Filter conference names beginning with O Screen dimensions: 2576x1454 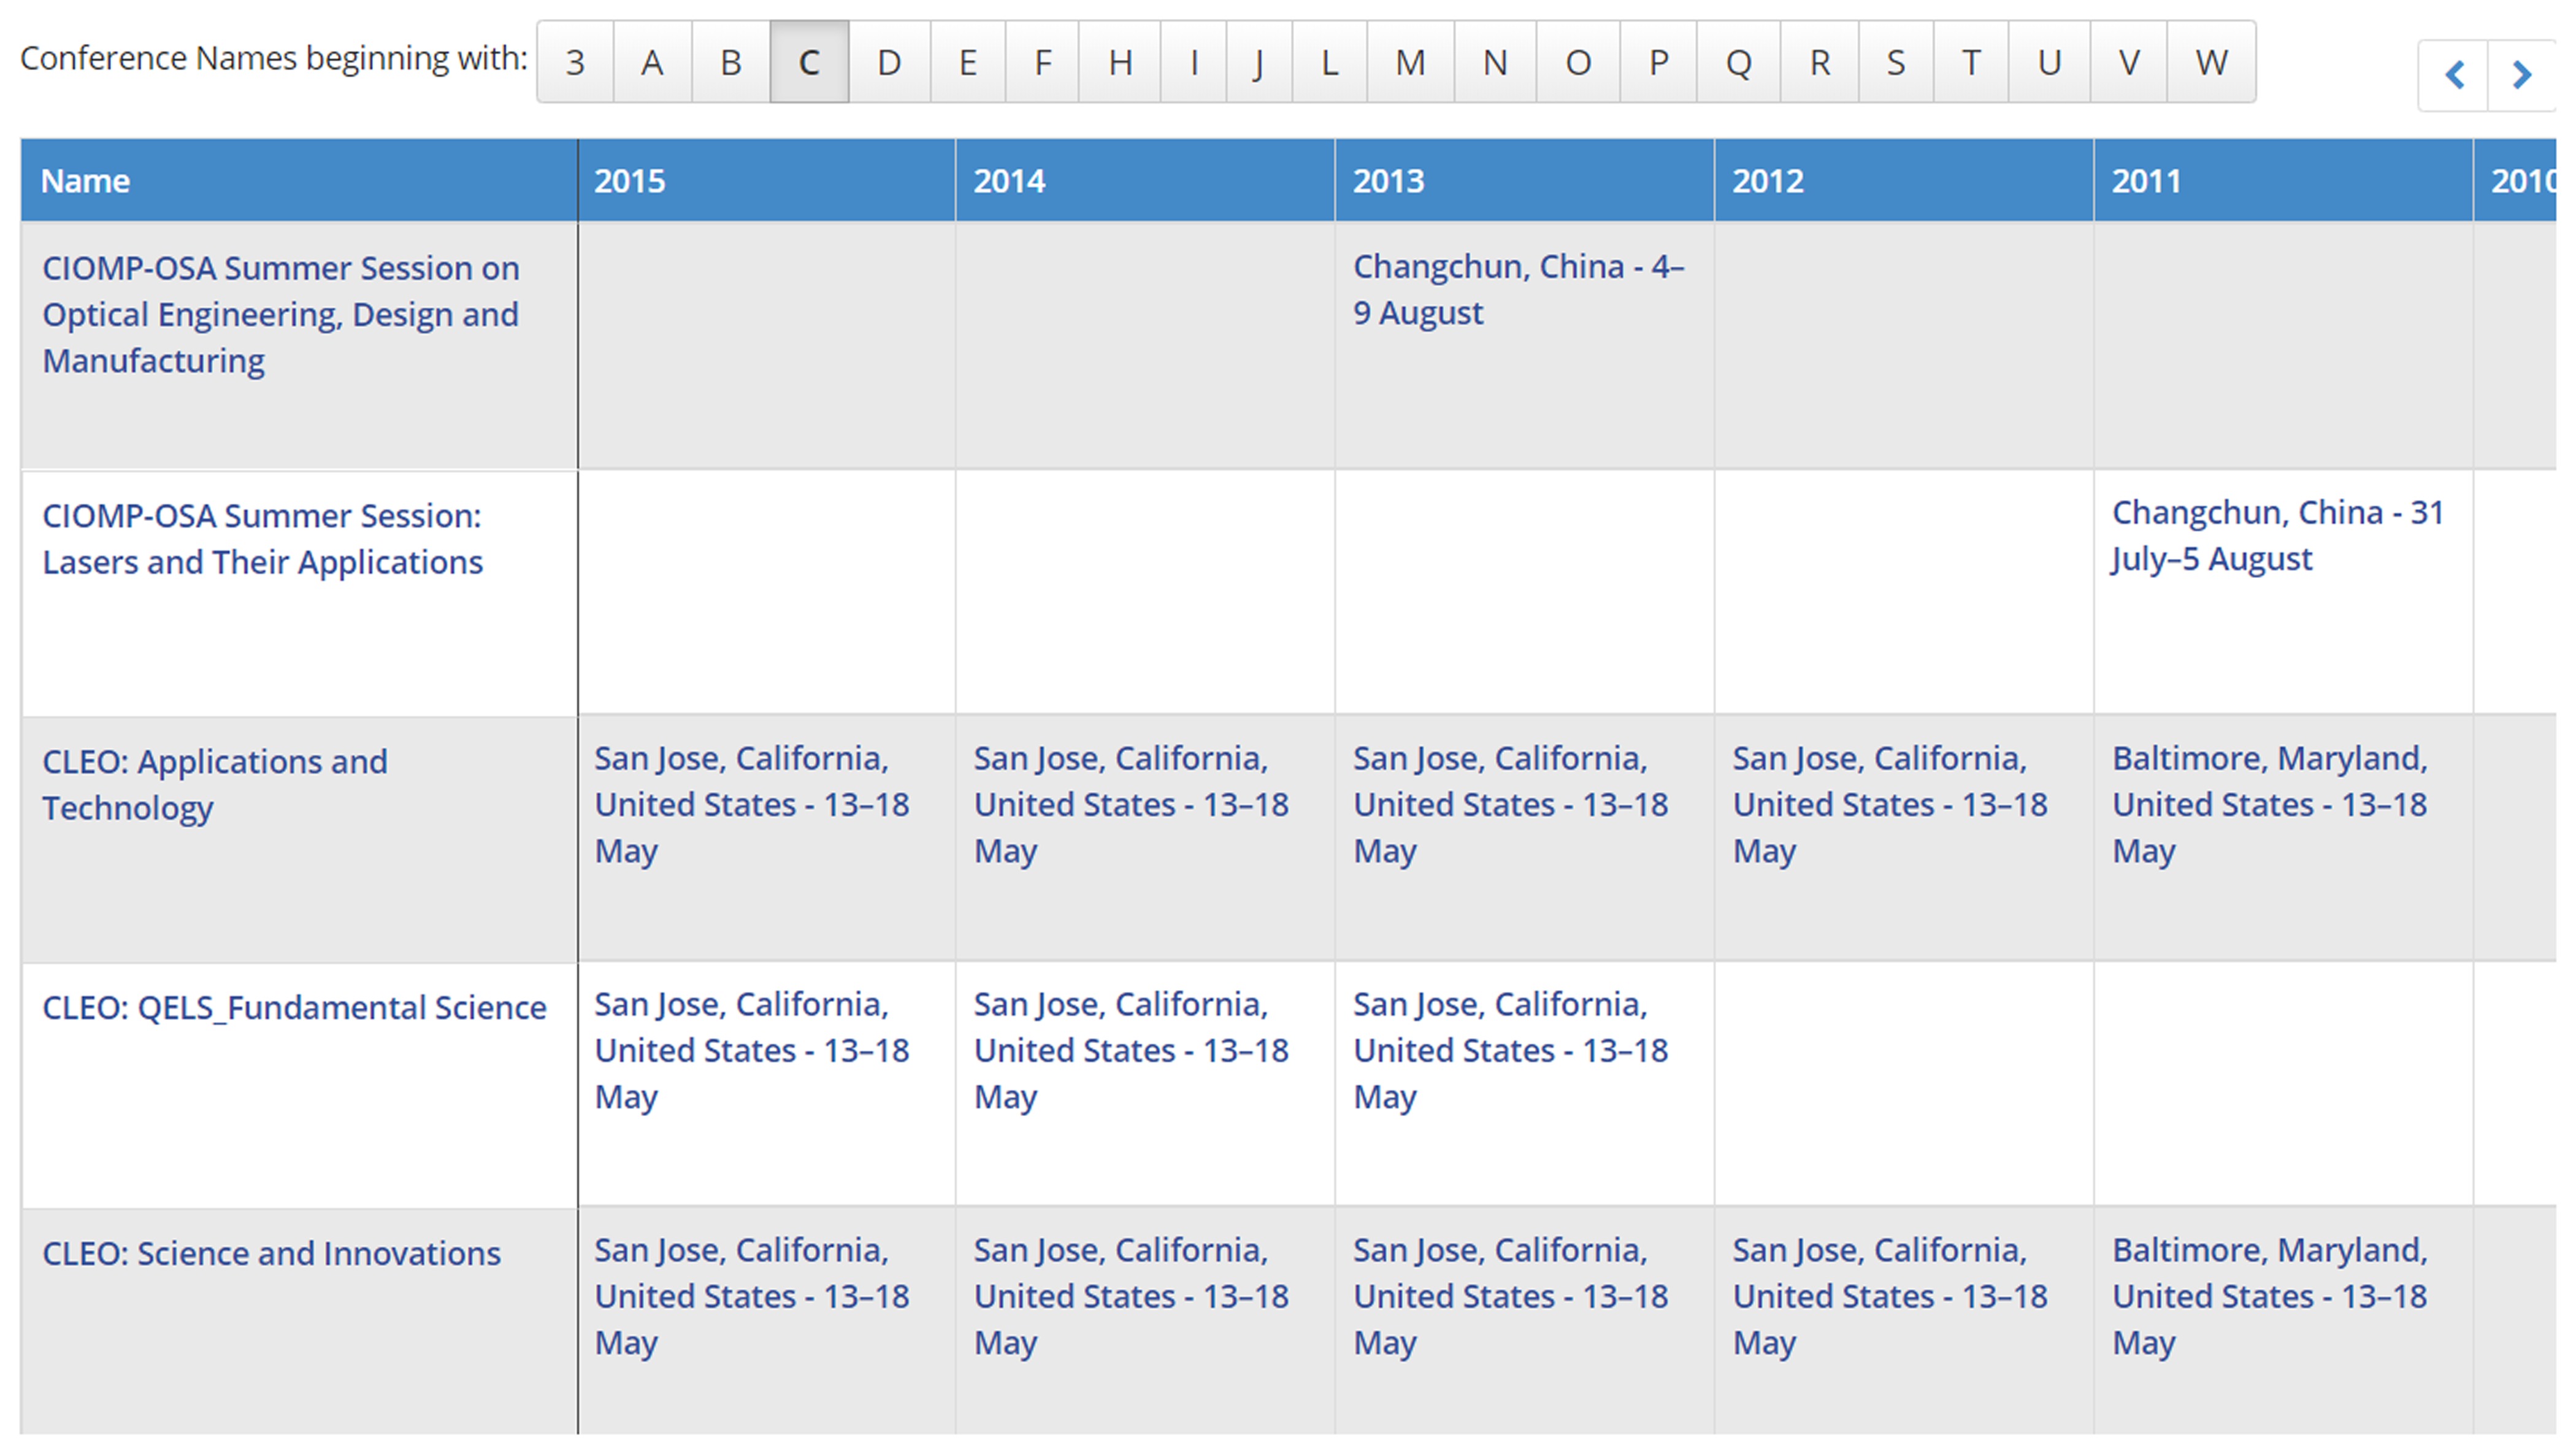pos(1578,62)
